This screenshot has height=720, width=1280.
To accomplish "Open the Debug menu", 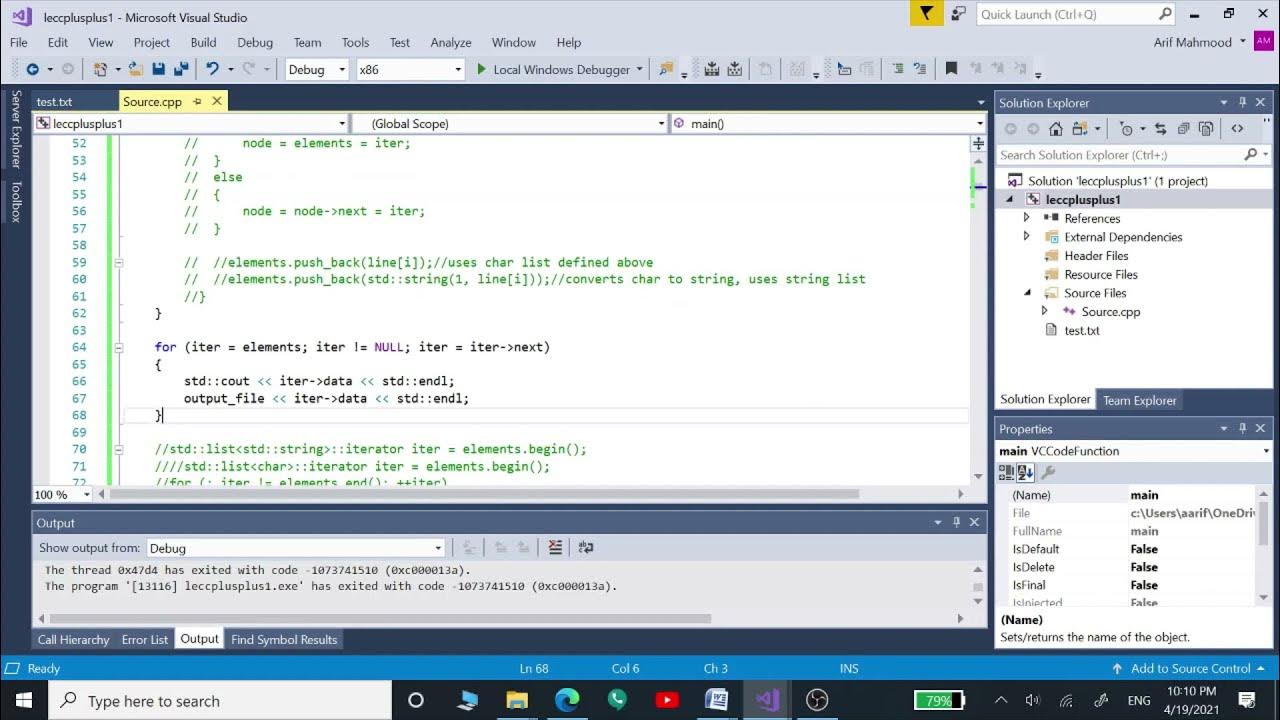I will click(255, 42).
